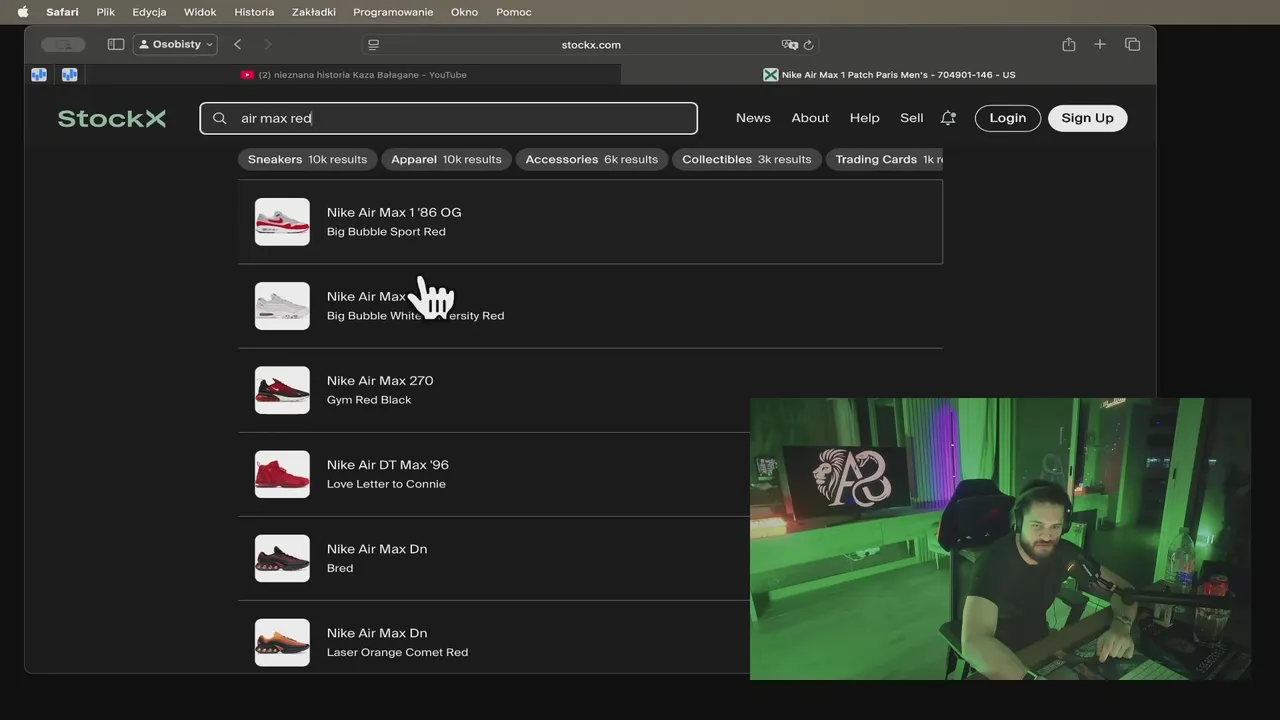
Task: Open the Edycja menu
Action: pos(149,12)
